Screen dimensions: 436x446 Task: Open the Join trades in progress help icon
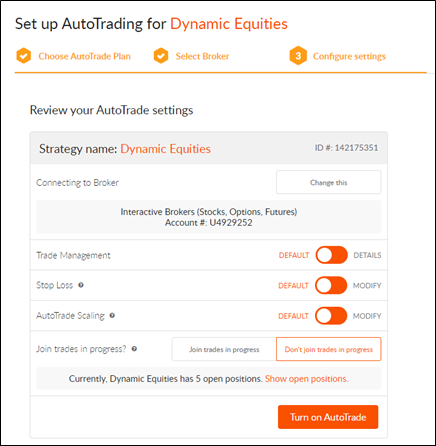pos(134,349)
